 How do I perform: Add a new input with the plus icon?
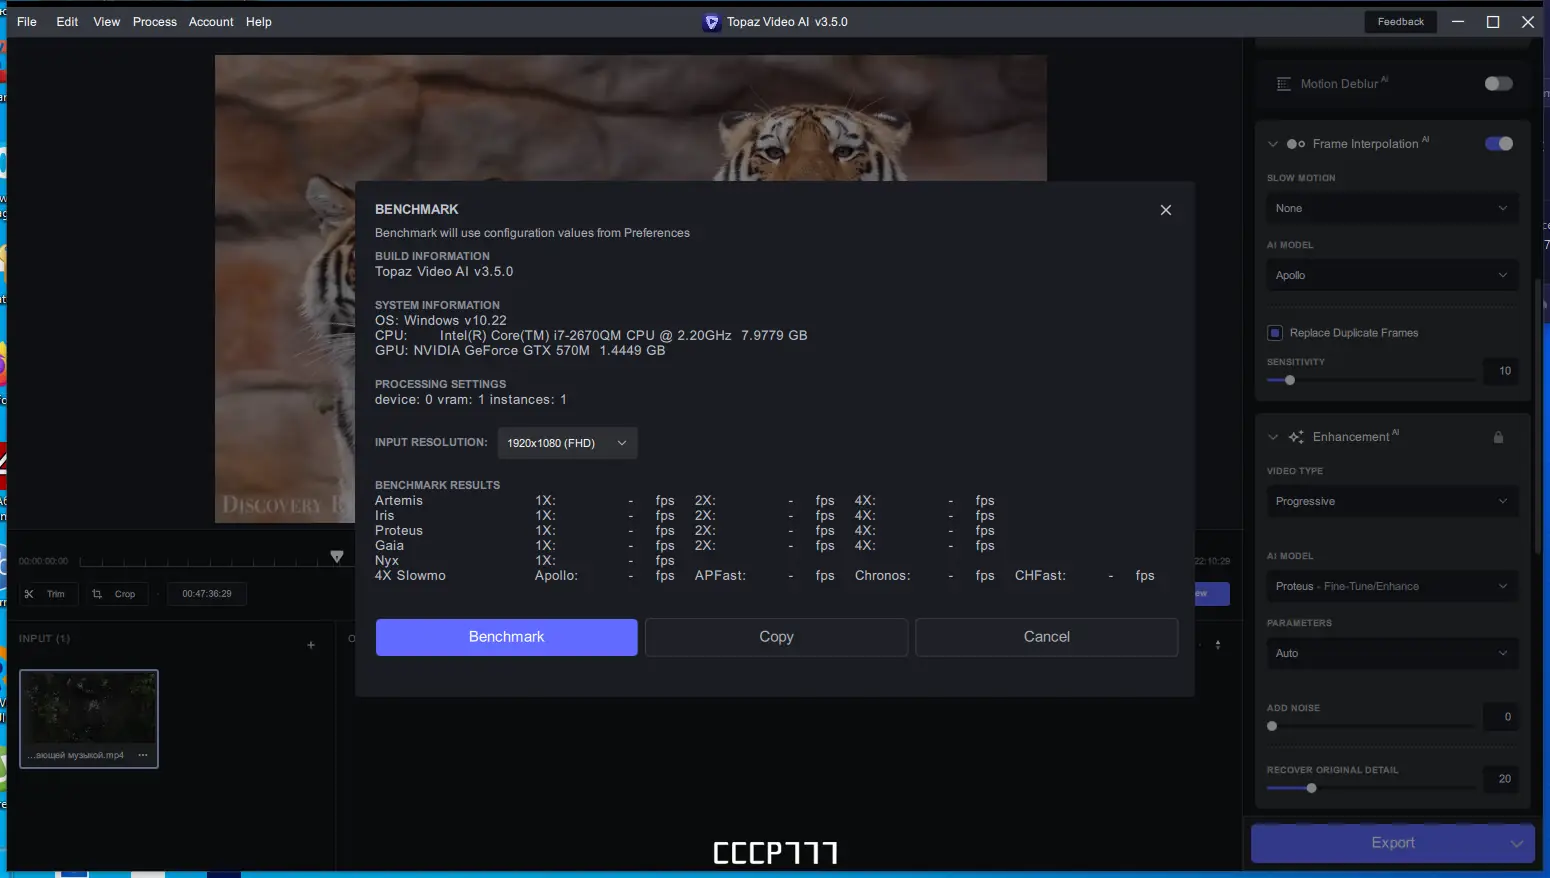pyautogui.click(x=311, y=645)
